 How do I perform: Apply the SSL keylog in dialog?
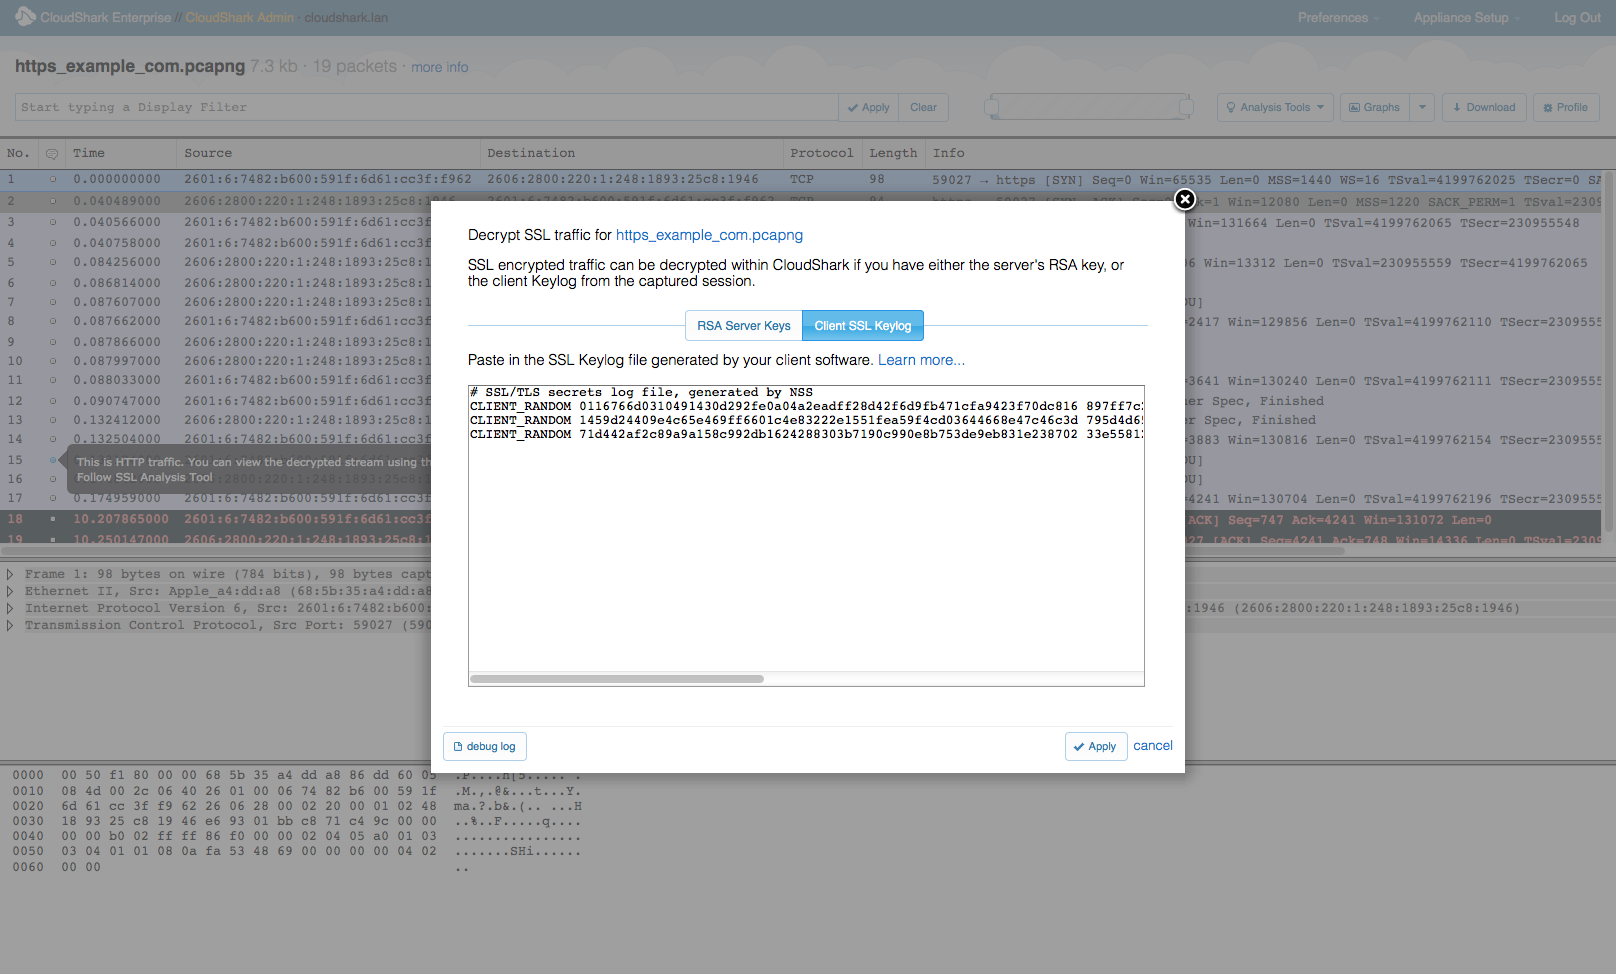pyautogui.click(x=1096, y=747)
